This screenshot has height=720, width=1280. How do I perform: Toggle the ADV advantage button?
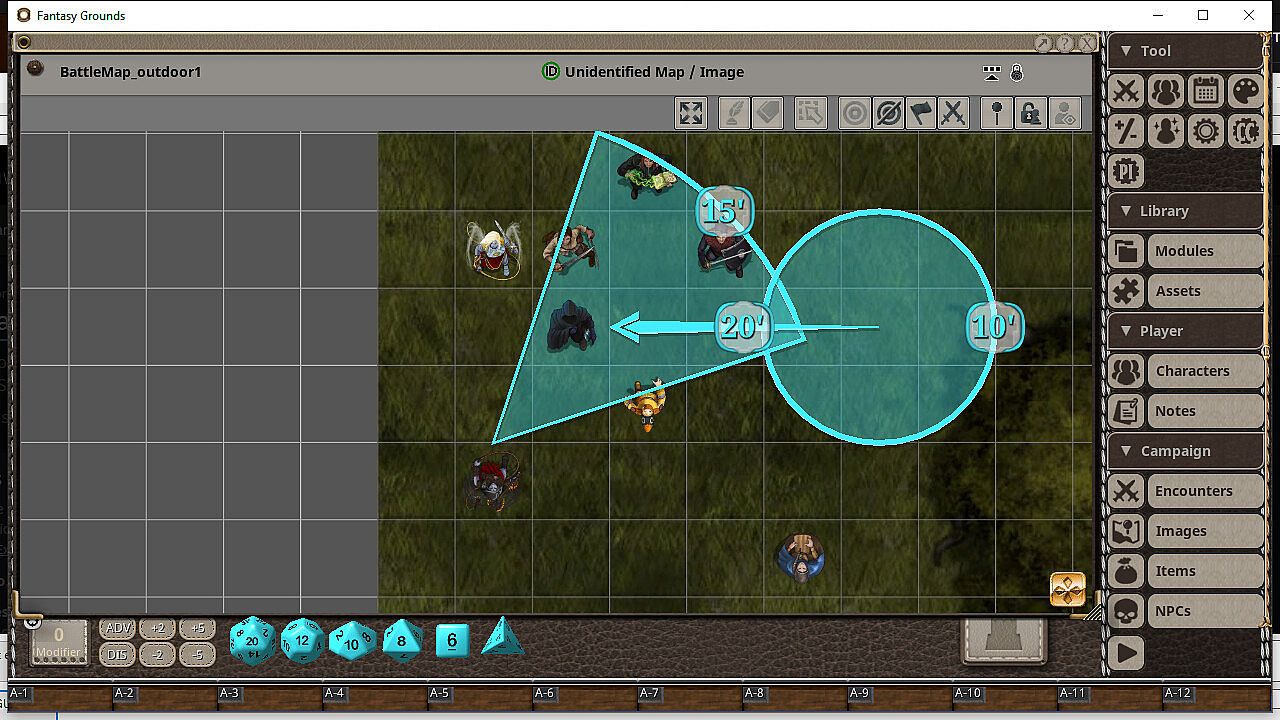(x=118, y=629)
